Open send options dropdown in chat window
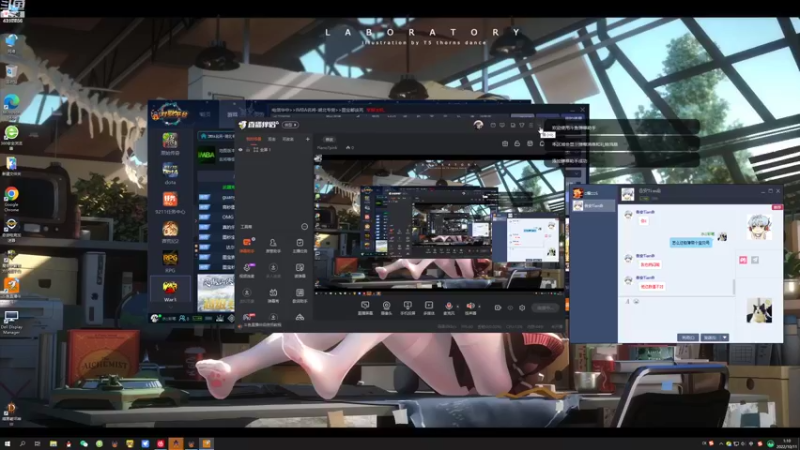The height and width of the screenshot is (450, 800). click(724, 338)
